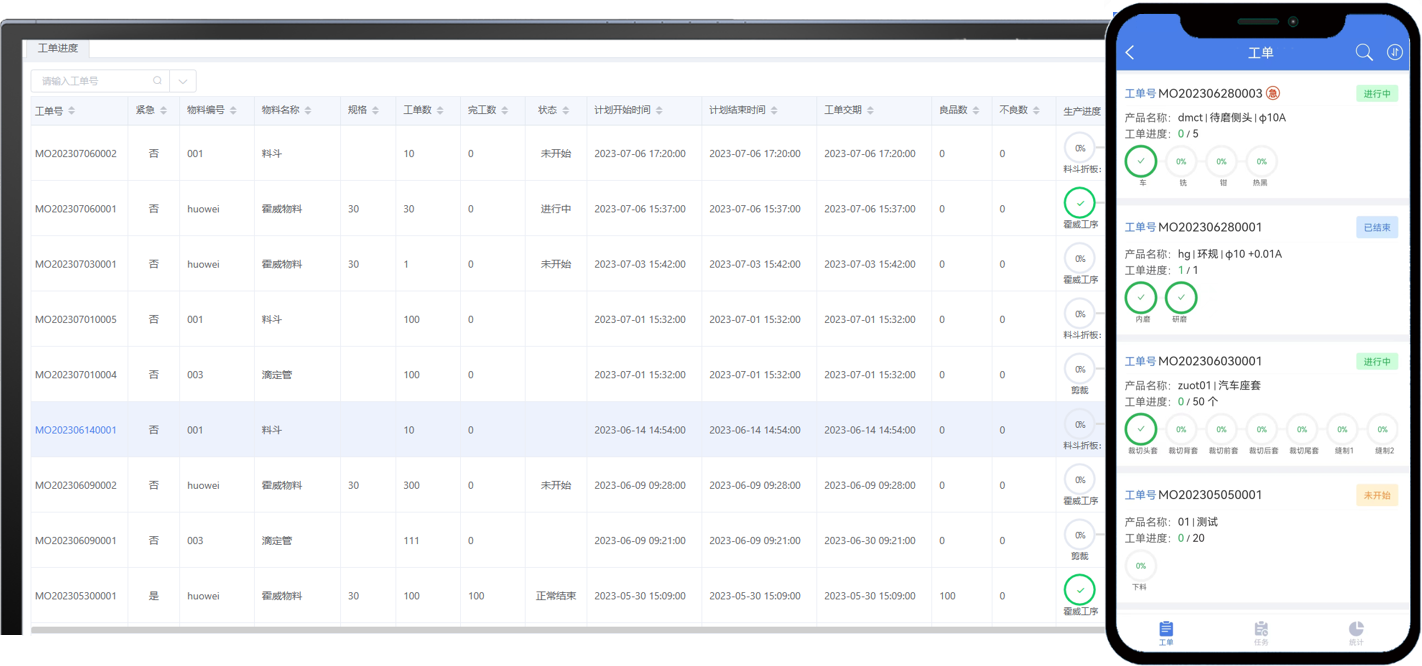
Task: Select row MO202307060001 in the table
Action: pos(568,209)
